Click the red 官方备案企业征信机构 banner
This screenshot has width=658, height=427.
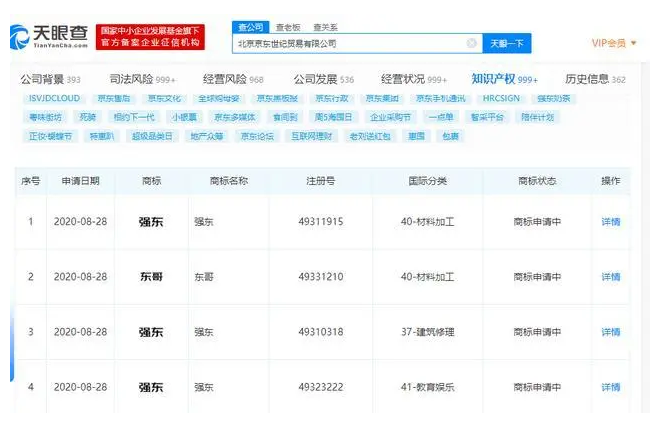(150, 37)
